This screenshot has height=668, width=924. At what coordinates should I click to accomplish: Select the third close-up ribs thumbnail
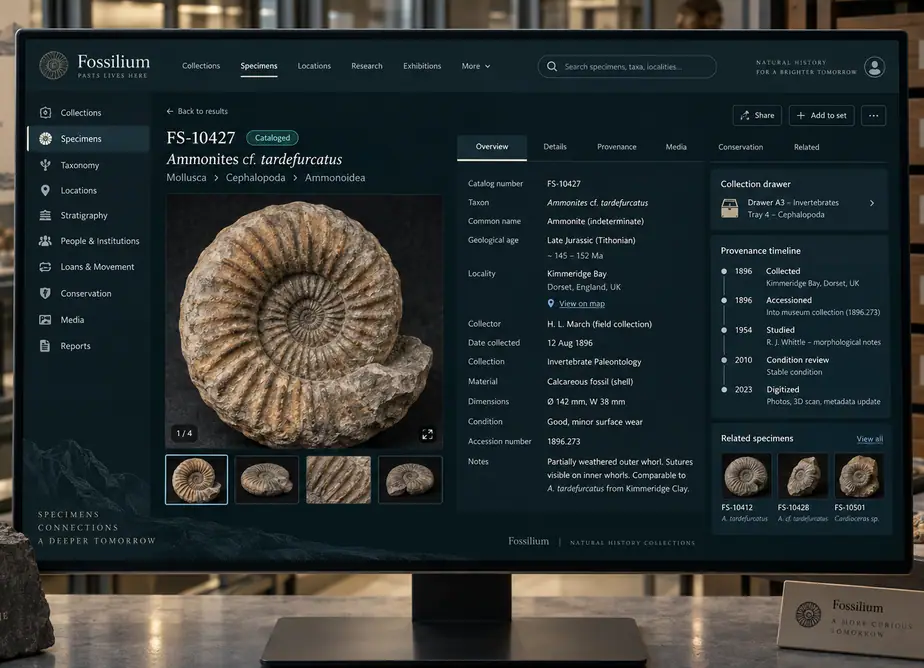click(338, 479)
